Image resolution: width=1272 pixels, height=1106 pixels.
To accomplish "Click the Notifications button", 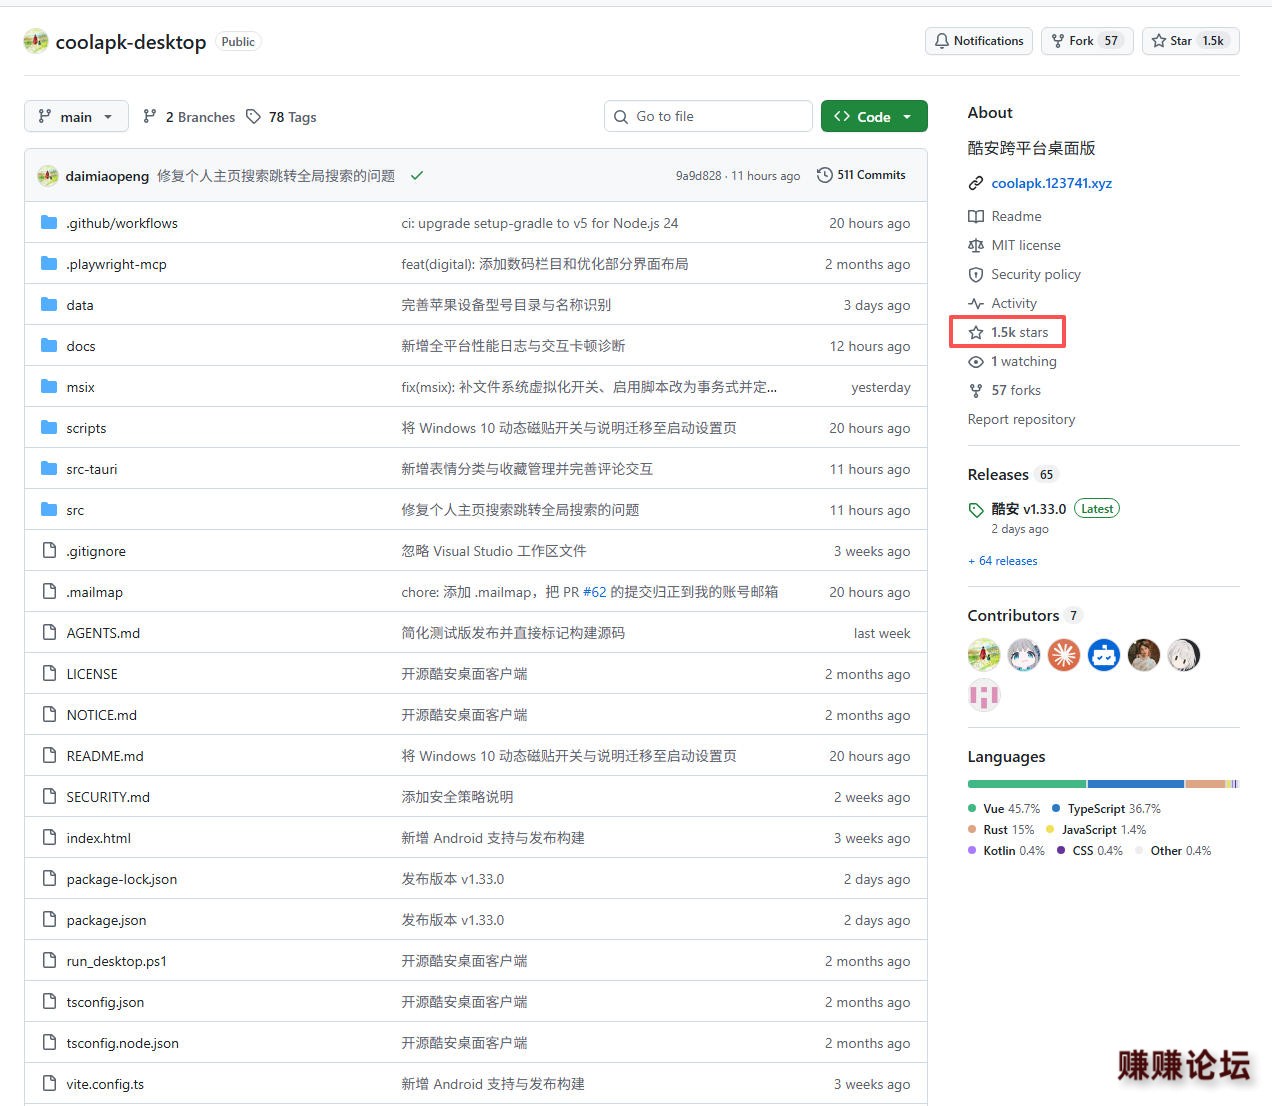I will [979, 41].
